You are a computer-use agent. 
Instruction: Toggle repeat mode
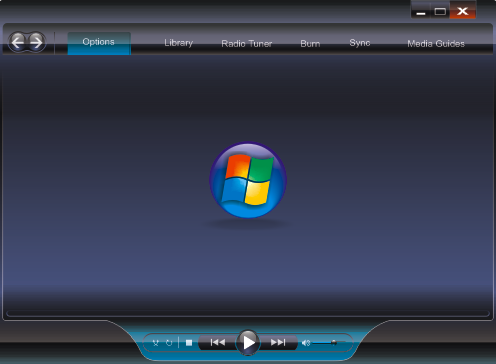coord(169,343)
